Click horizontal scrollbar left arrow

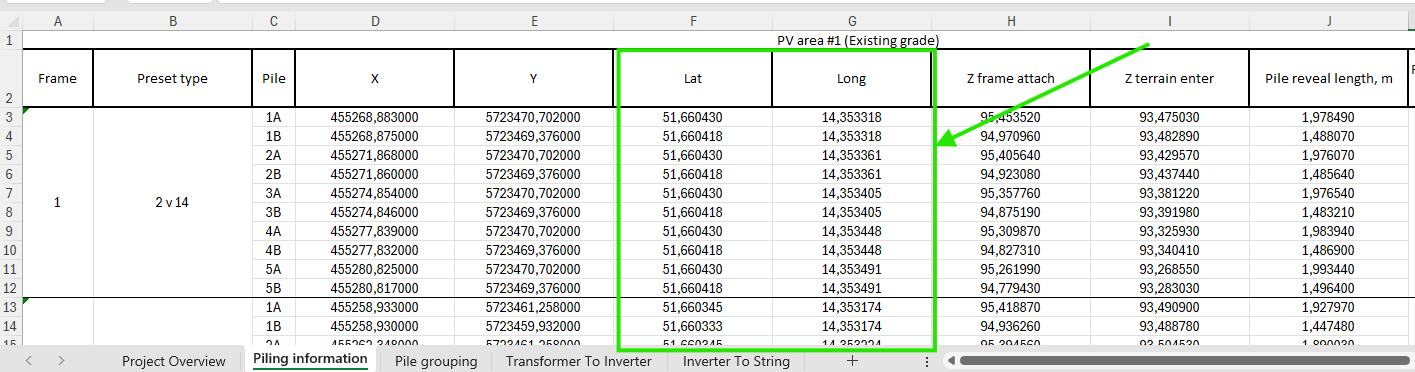950,361
